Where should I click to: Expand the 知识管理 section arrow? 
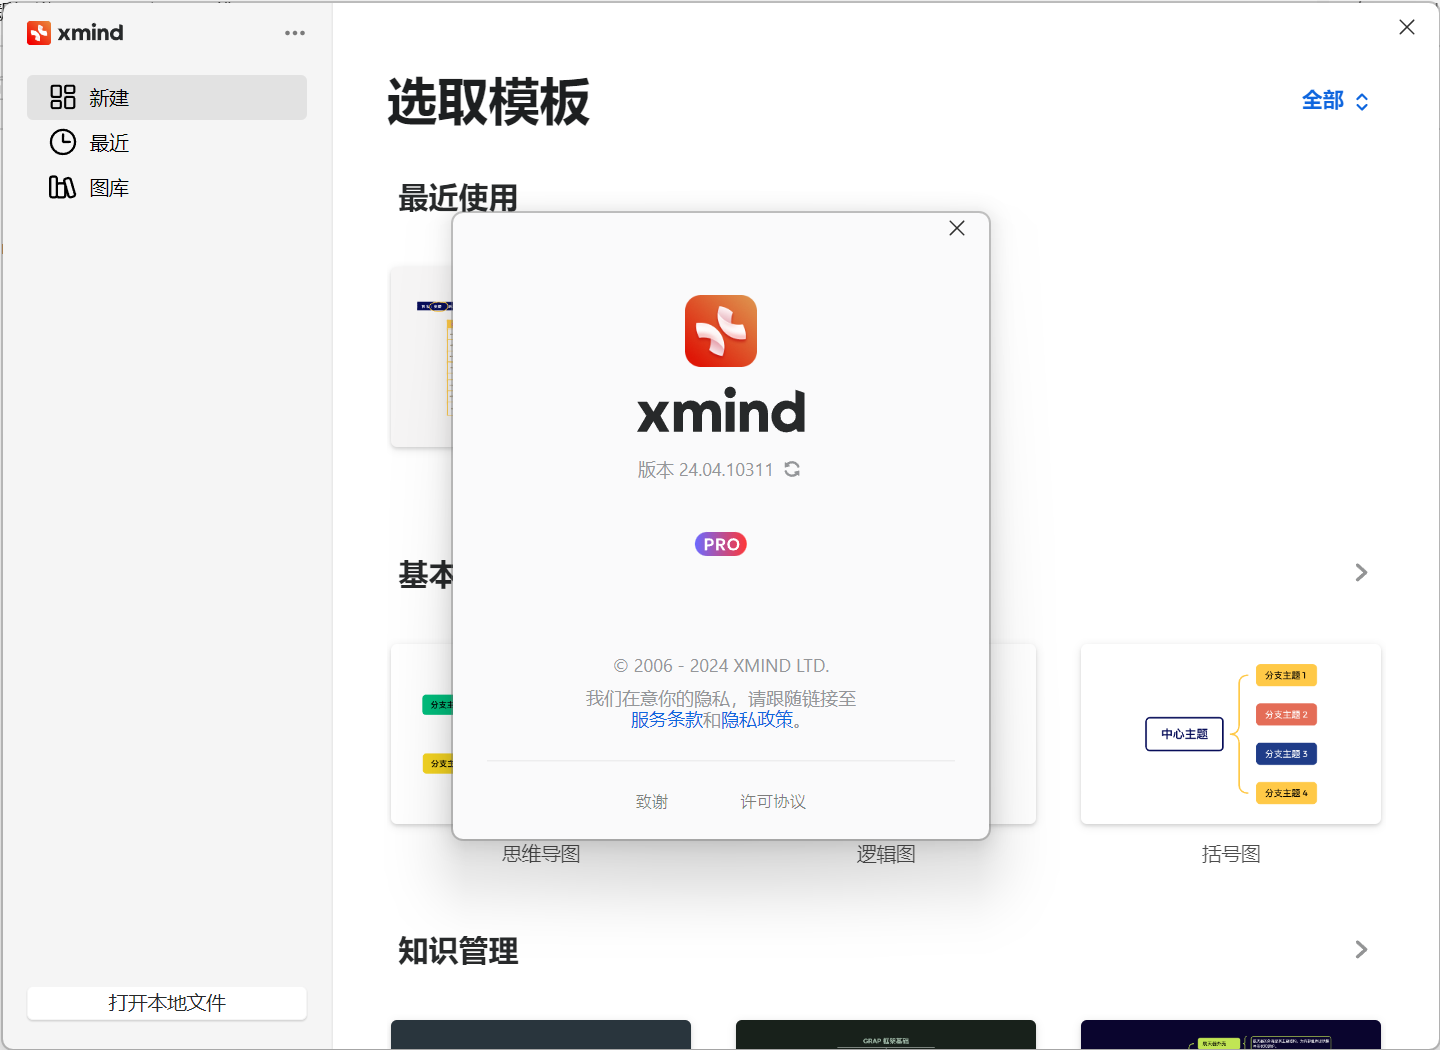1361,949
